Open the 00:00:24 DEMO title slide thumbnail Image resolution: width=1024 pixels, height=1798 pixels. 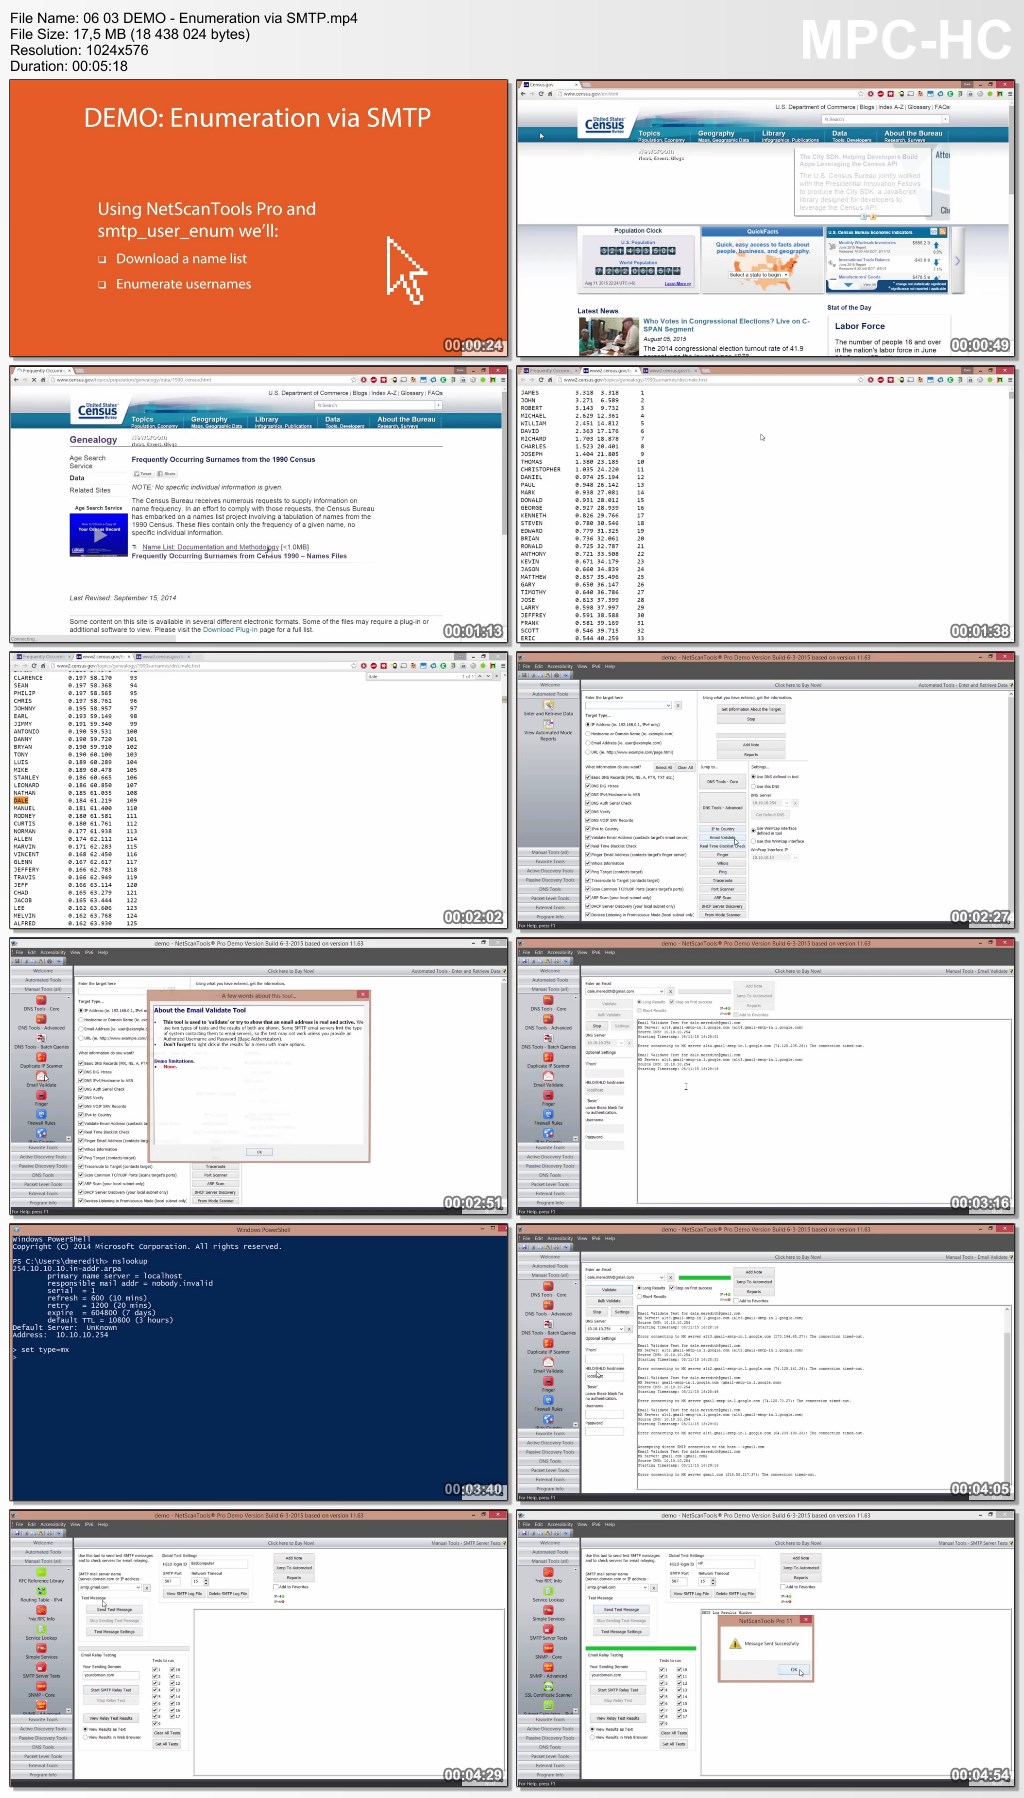pyautogui.click(x=259, y=218)
